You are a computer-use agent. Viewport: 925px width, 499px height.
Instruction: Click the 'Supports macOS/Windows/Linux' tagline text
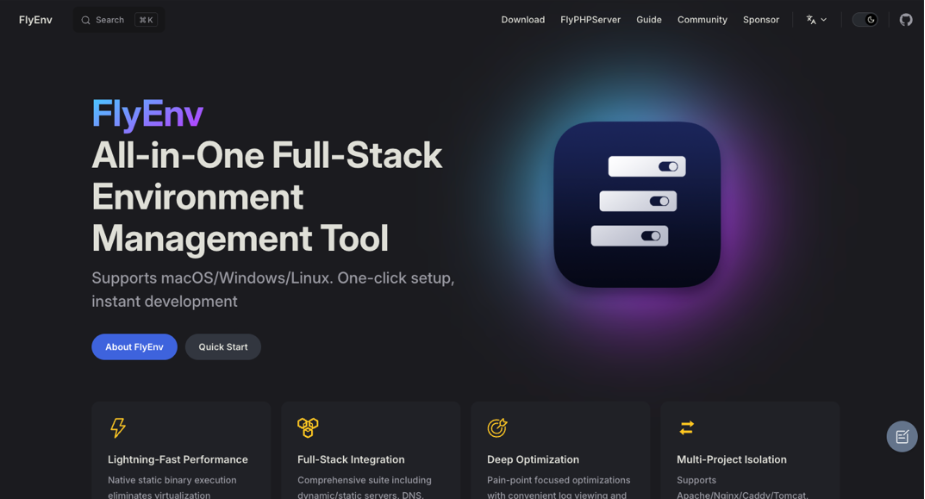pos(273,290)
